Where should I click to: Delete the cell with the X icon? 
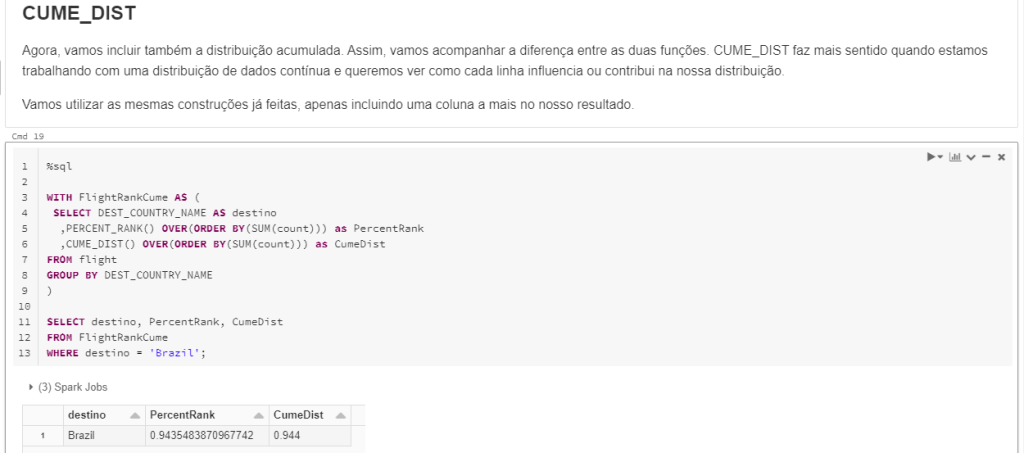1001,157
